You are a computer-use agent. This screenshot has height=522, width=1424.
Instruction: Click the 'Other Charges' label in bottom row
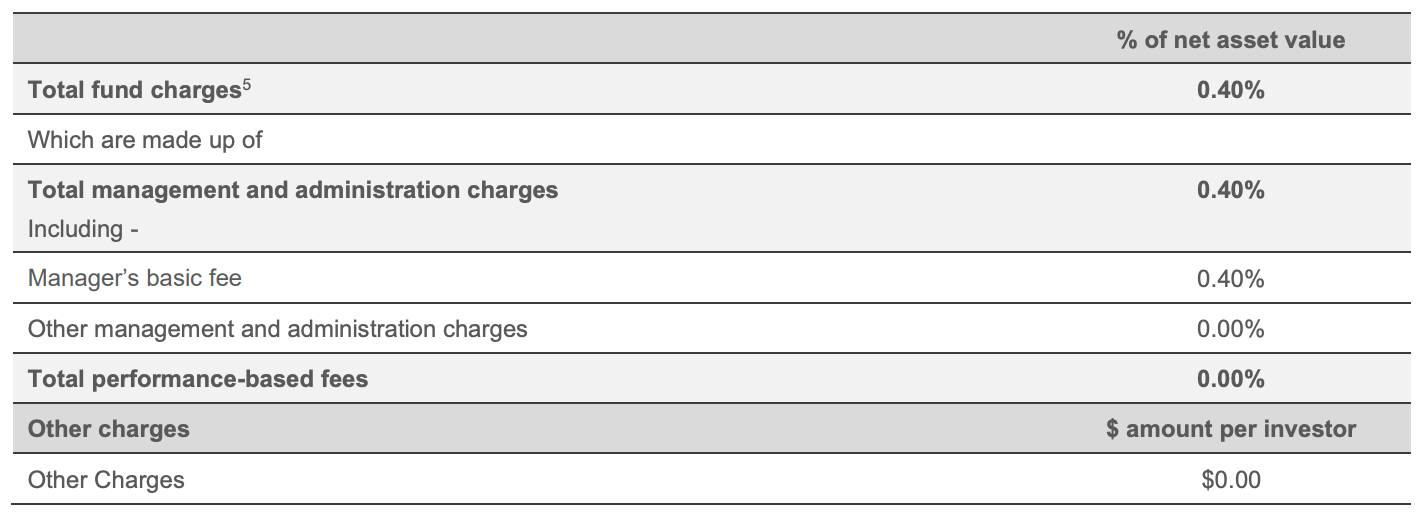tap(106, 480)
